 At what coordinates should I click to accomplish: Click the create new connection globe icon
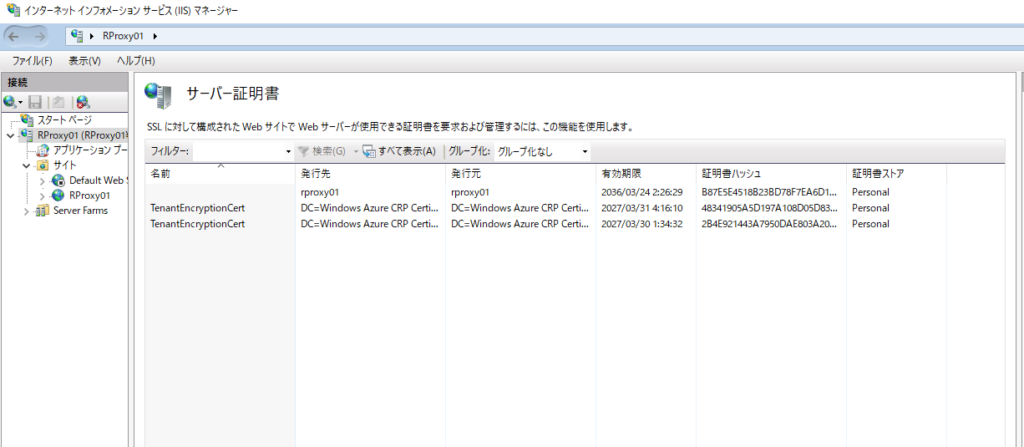(x=10, y=102)
